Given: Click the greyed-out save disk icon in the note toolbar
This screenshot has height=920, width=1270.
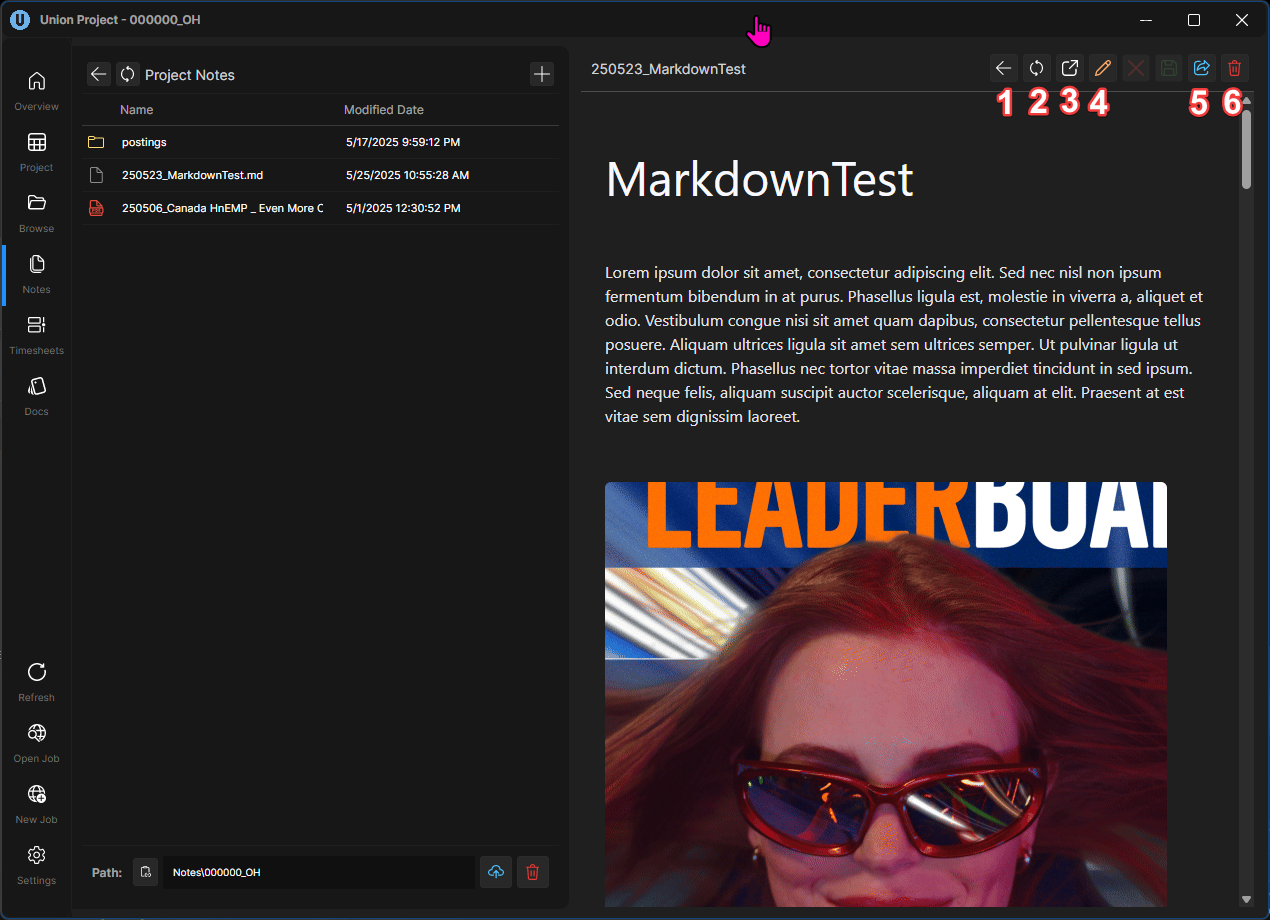Looking at the screenshot, I should coord(1168,68).
